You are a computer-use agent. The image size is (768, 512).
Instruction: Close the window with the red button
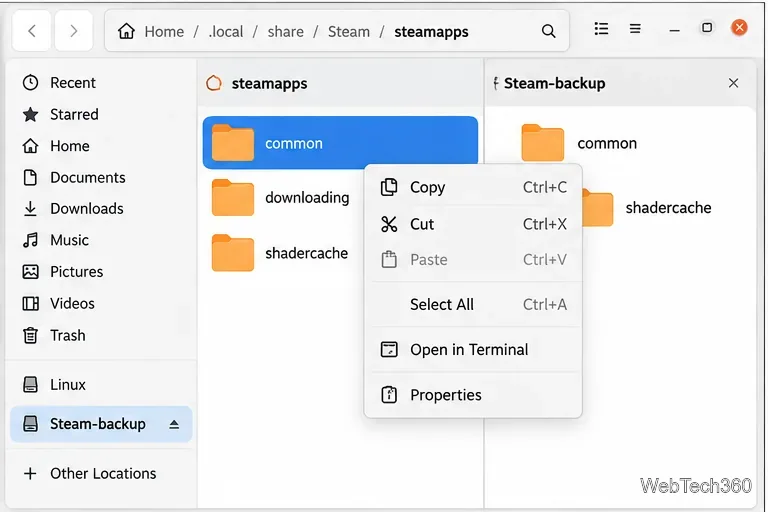(739, 27)
